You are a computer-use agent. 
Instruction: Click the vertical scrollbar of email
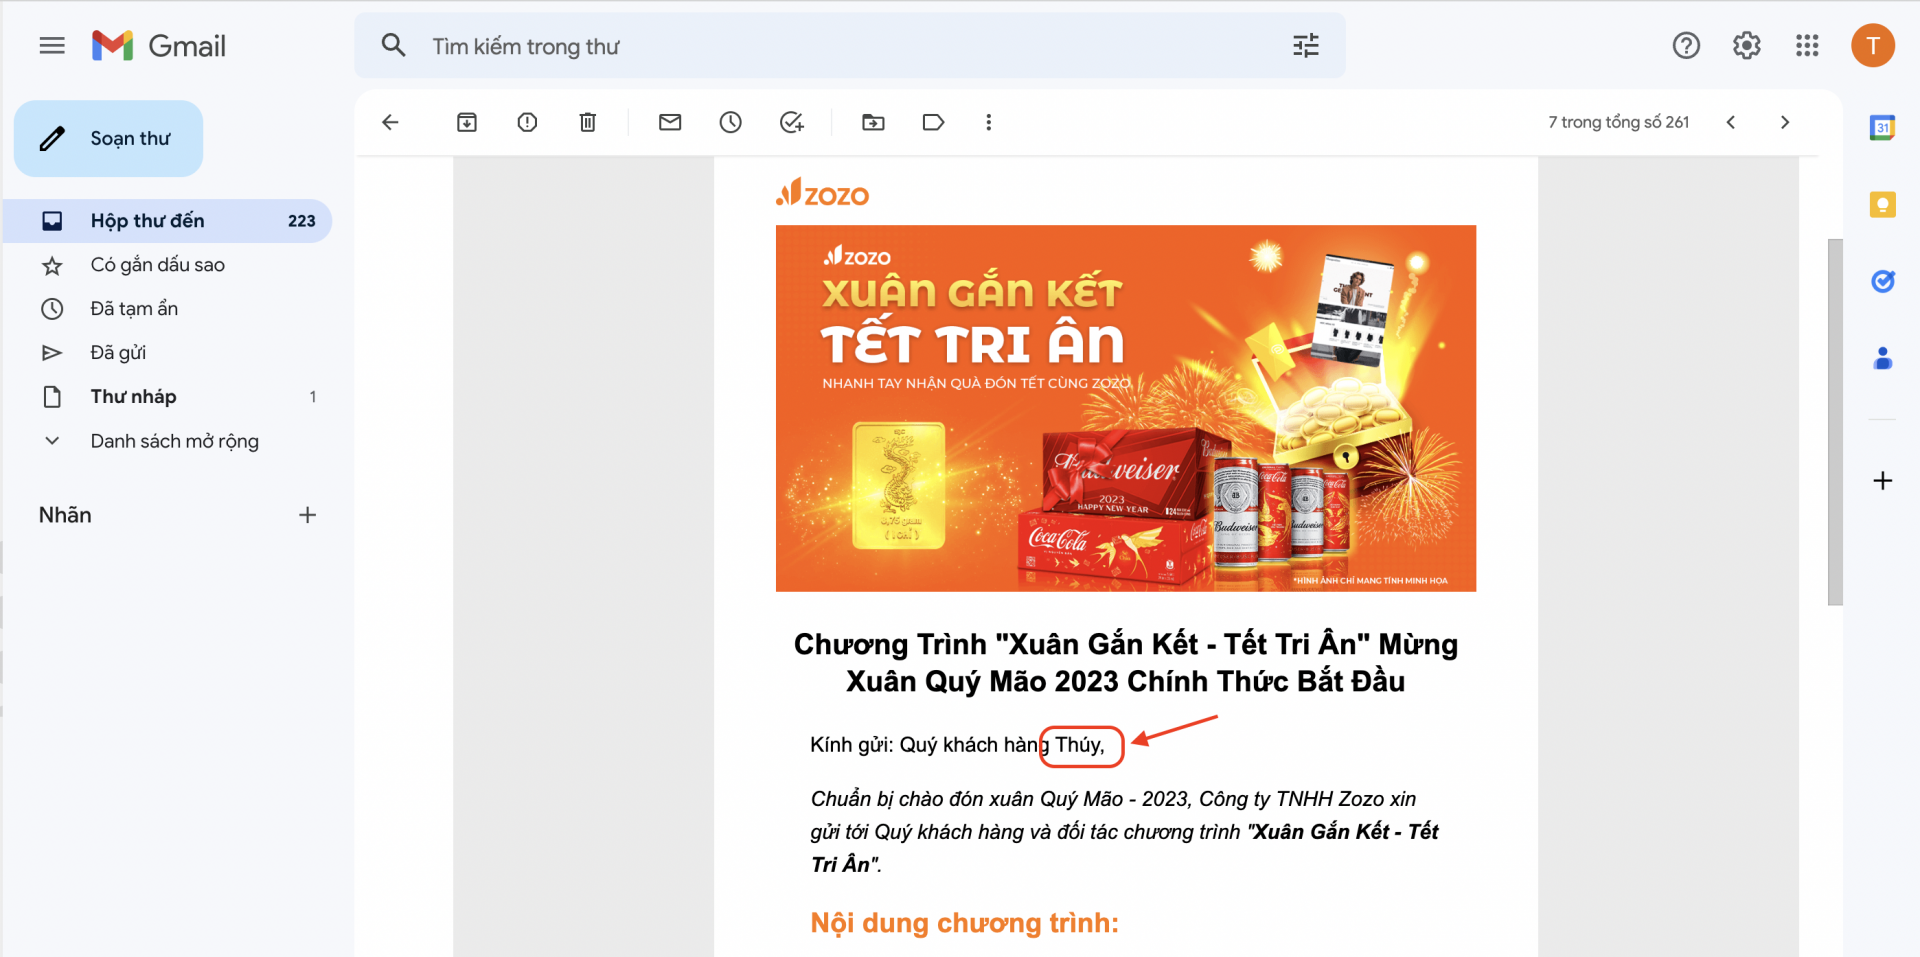click(1835, 422)
